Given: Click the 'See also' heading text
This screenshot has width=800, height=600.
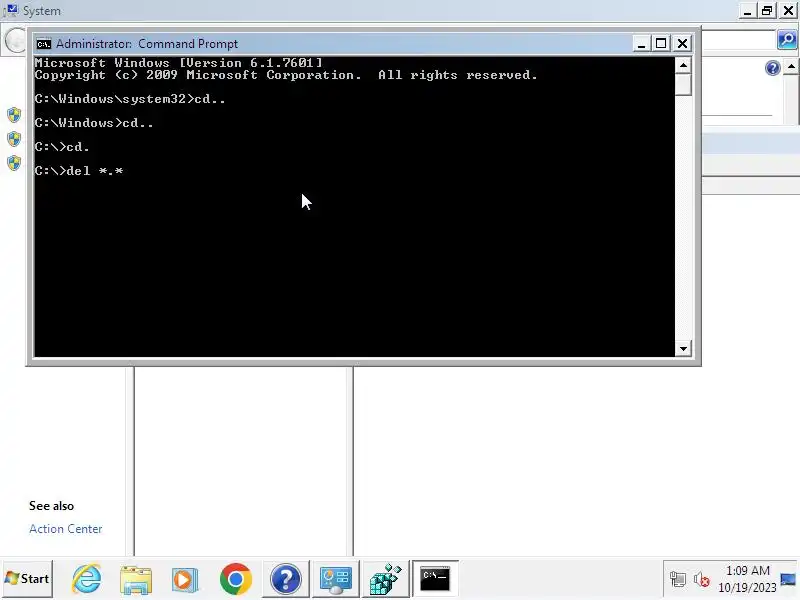Looking at the screenshot, I should 52,506.
